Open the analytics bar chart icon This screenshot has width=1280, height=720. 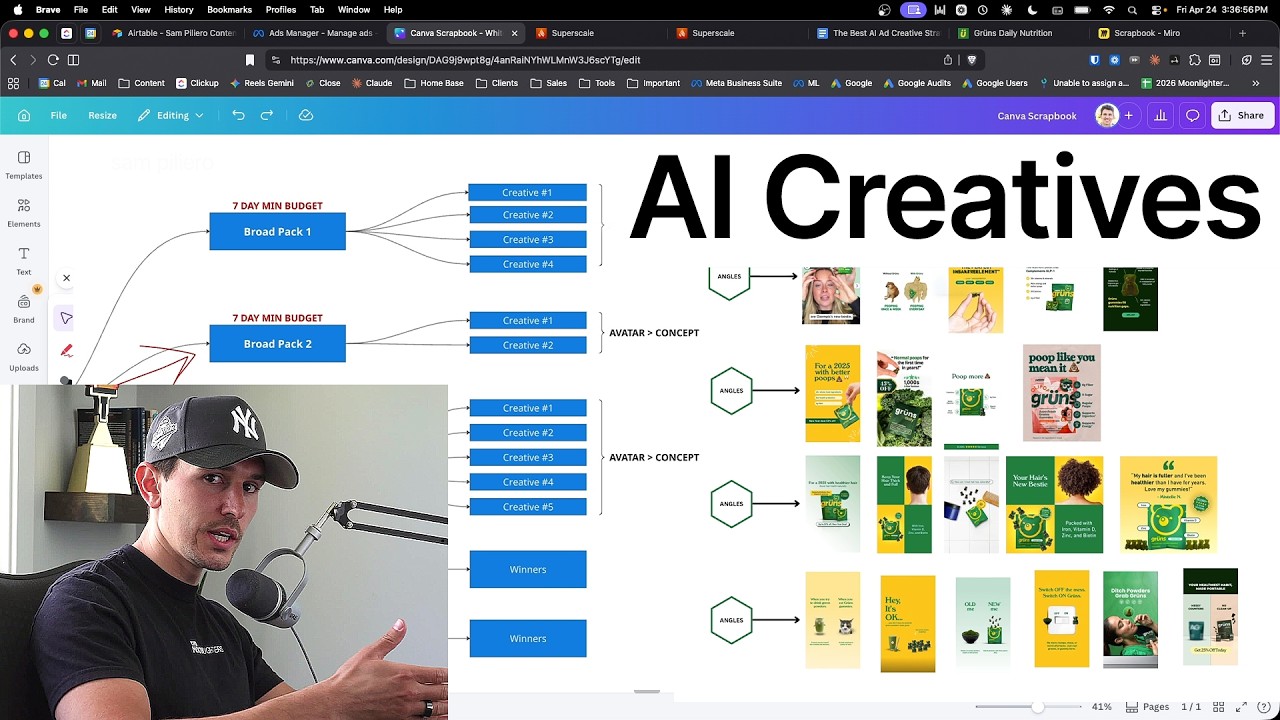(x=1160, y=116)
